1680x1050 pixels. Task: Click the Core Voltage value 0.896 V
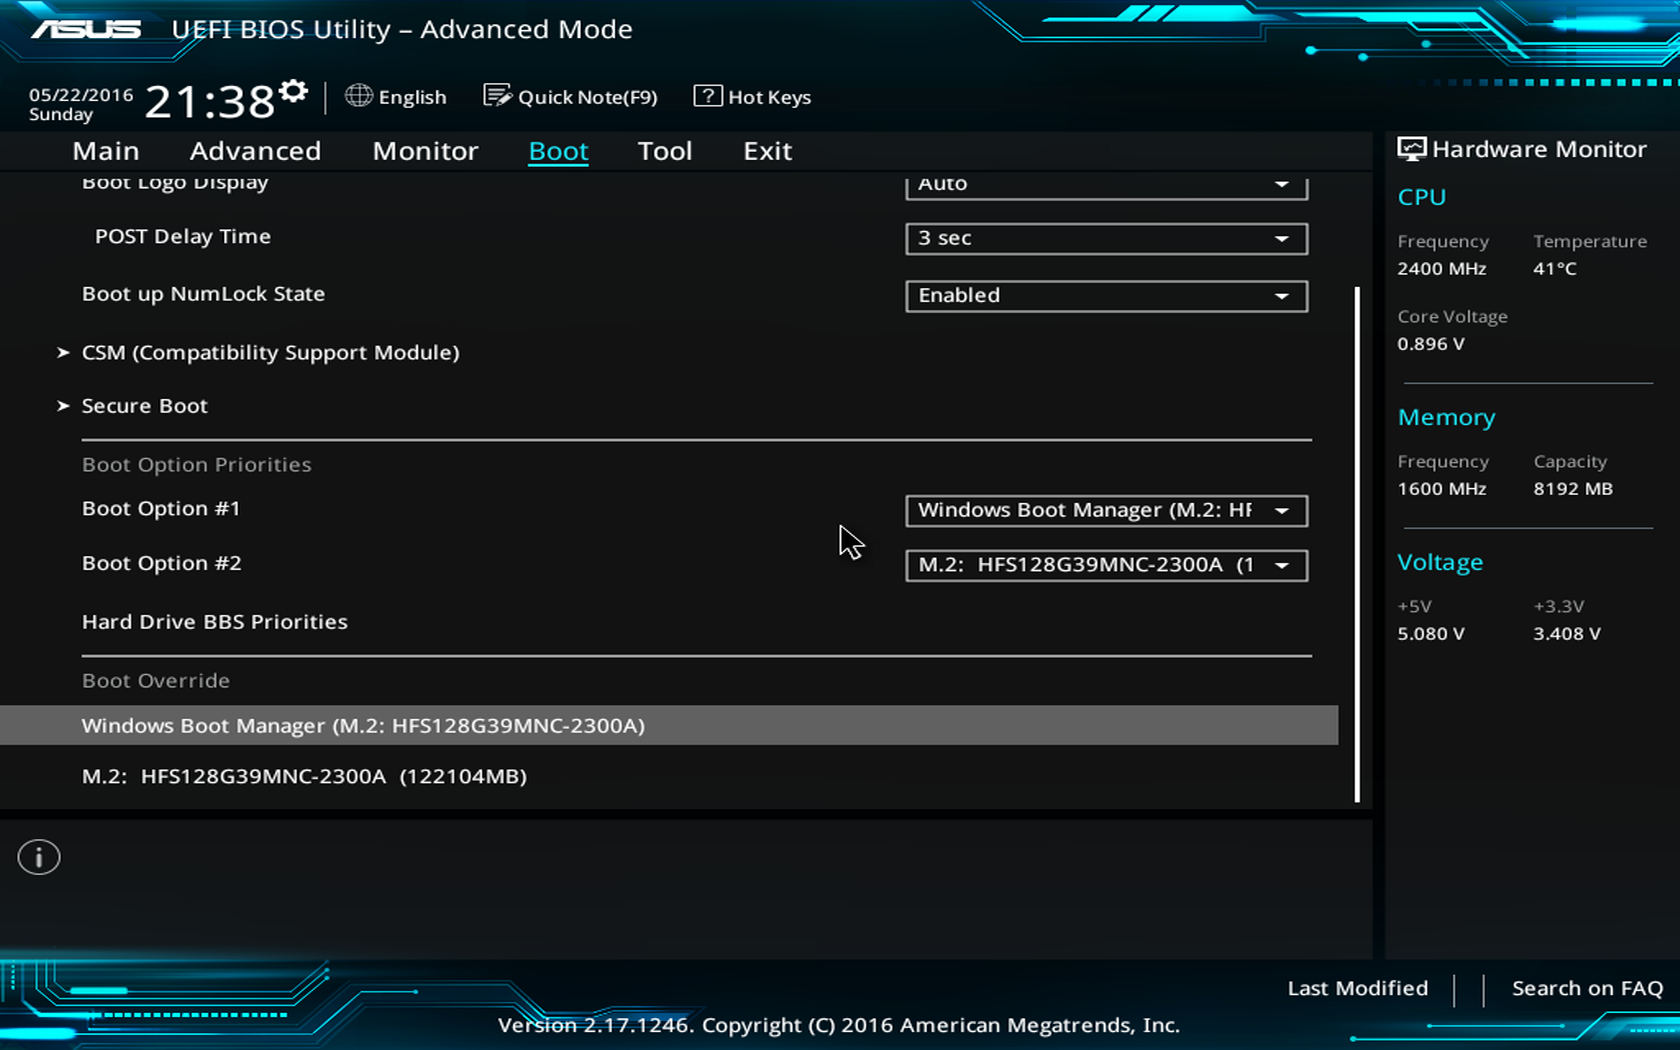pos(1431,343)
